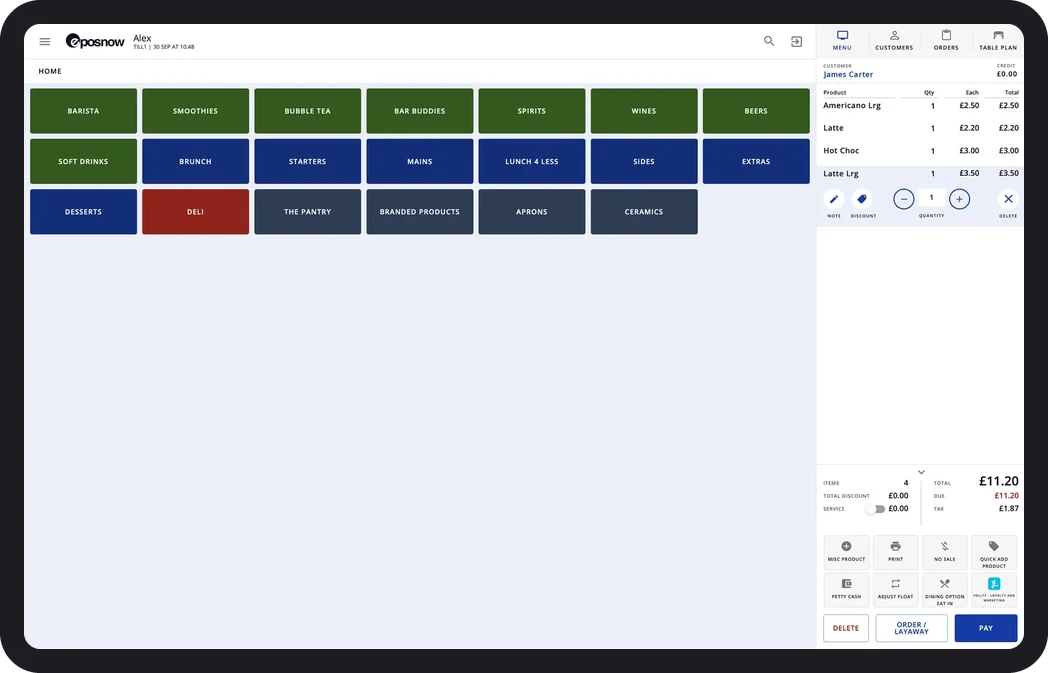Open the Ceramics category

[644, 212]
